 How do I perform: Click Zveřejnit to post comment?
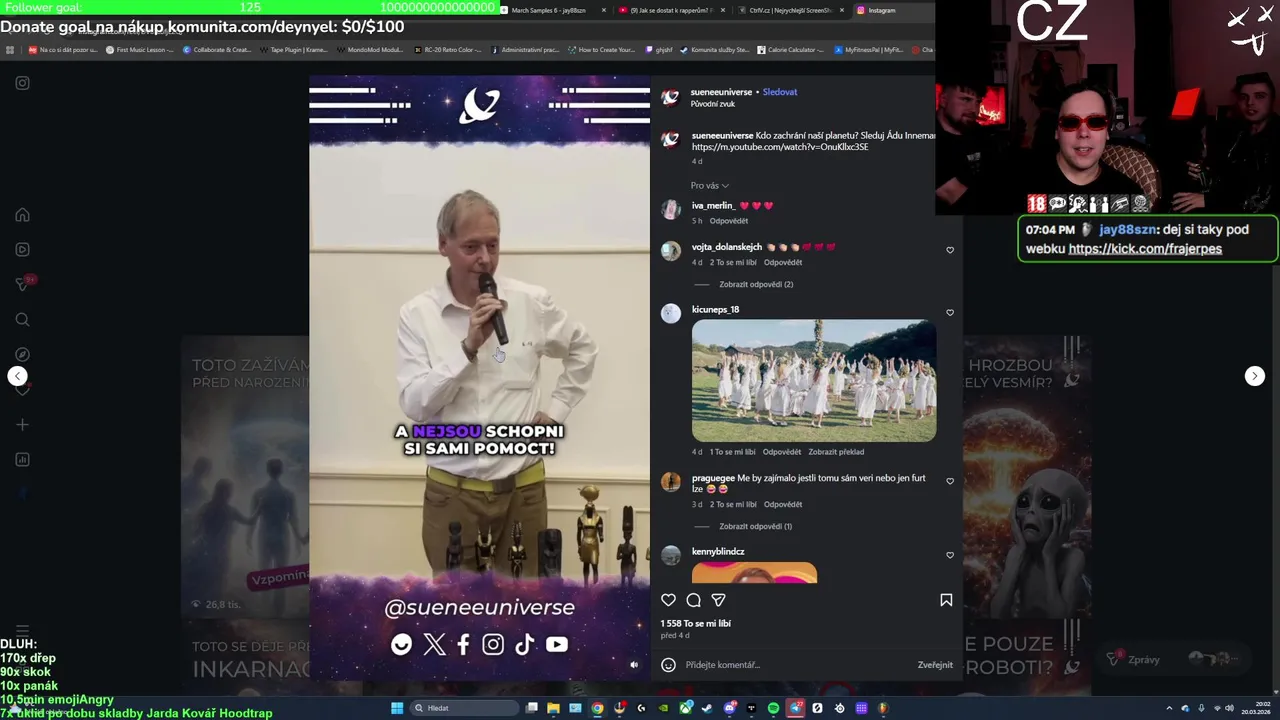tap(935, 665)
